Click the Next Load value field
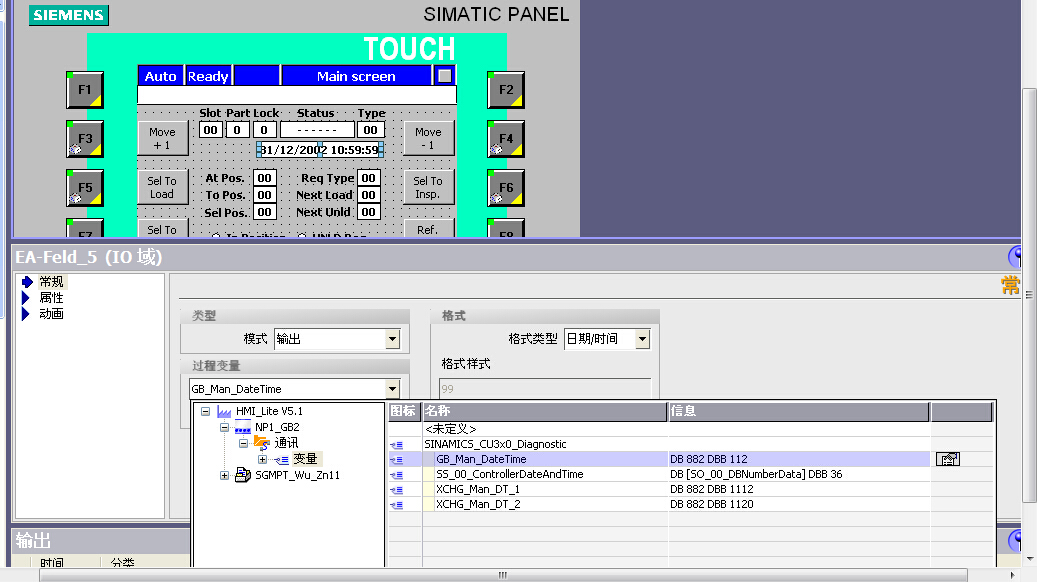 pyautogui.click(x=368, y=195)
